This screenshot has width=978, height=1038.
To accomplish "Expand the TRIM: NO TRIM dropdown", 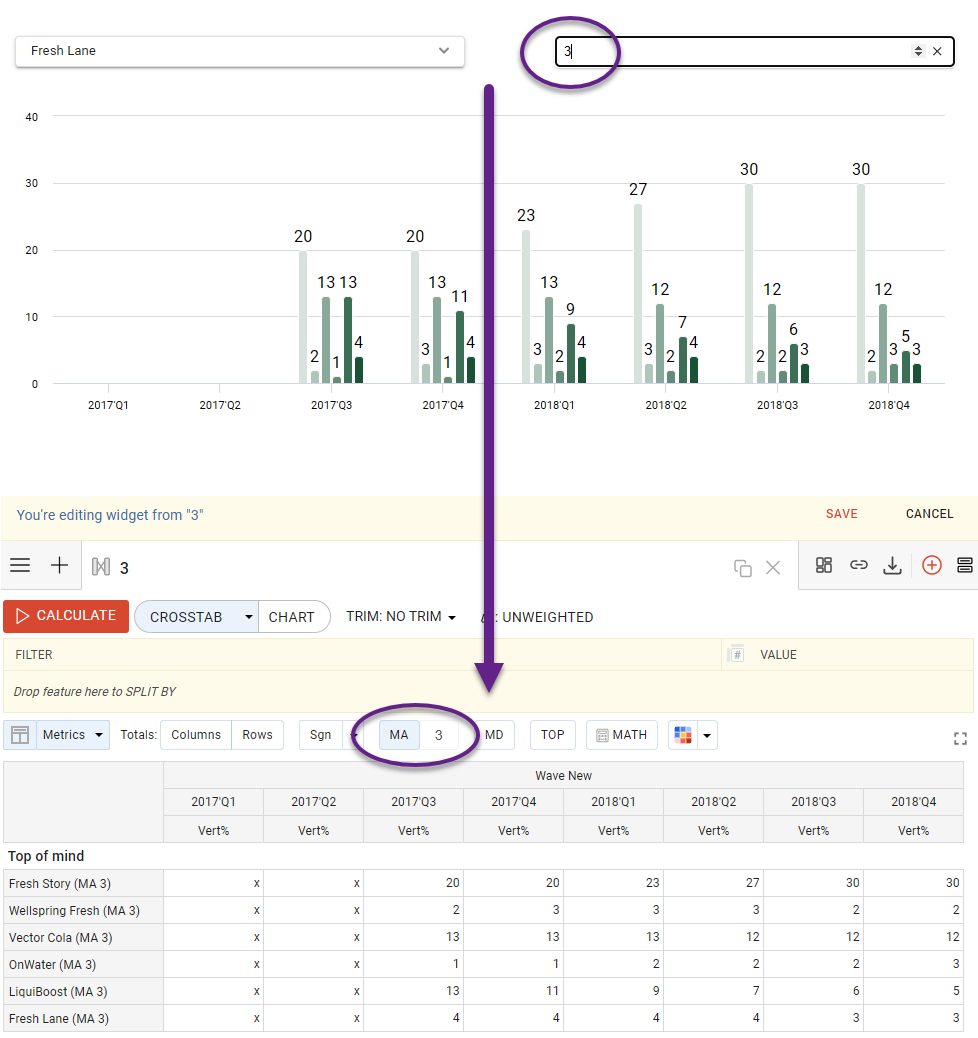I will click(401, 617).
